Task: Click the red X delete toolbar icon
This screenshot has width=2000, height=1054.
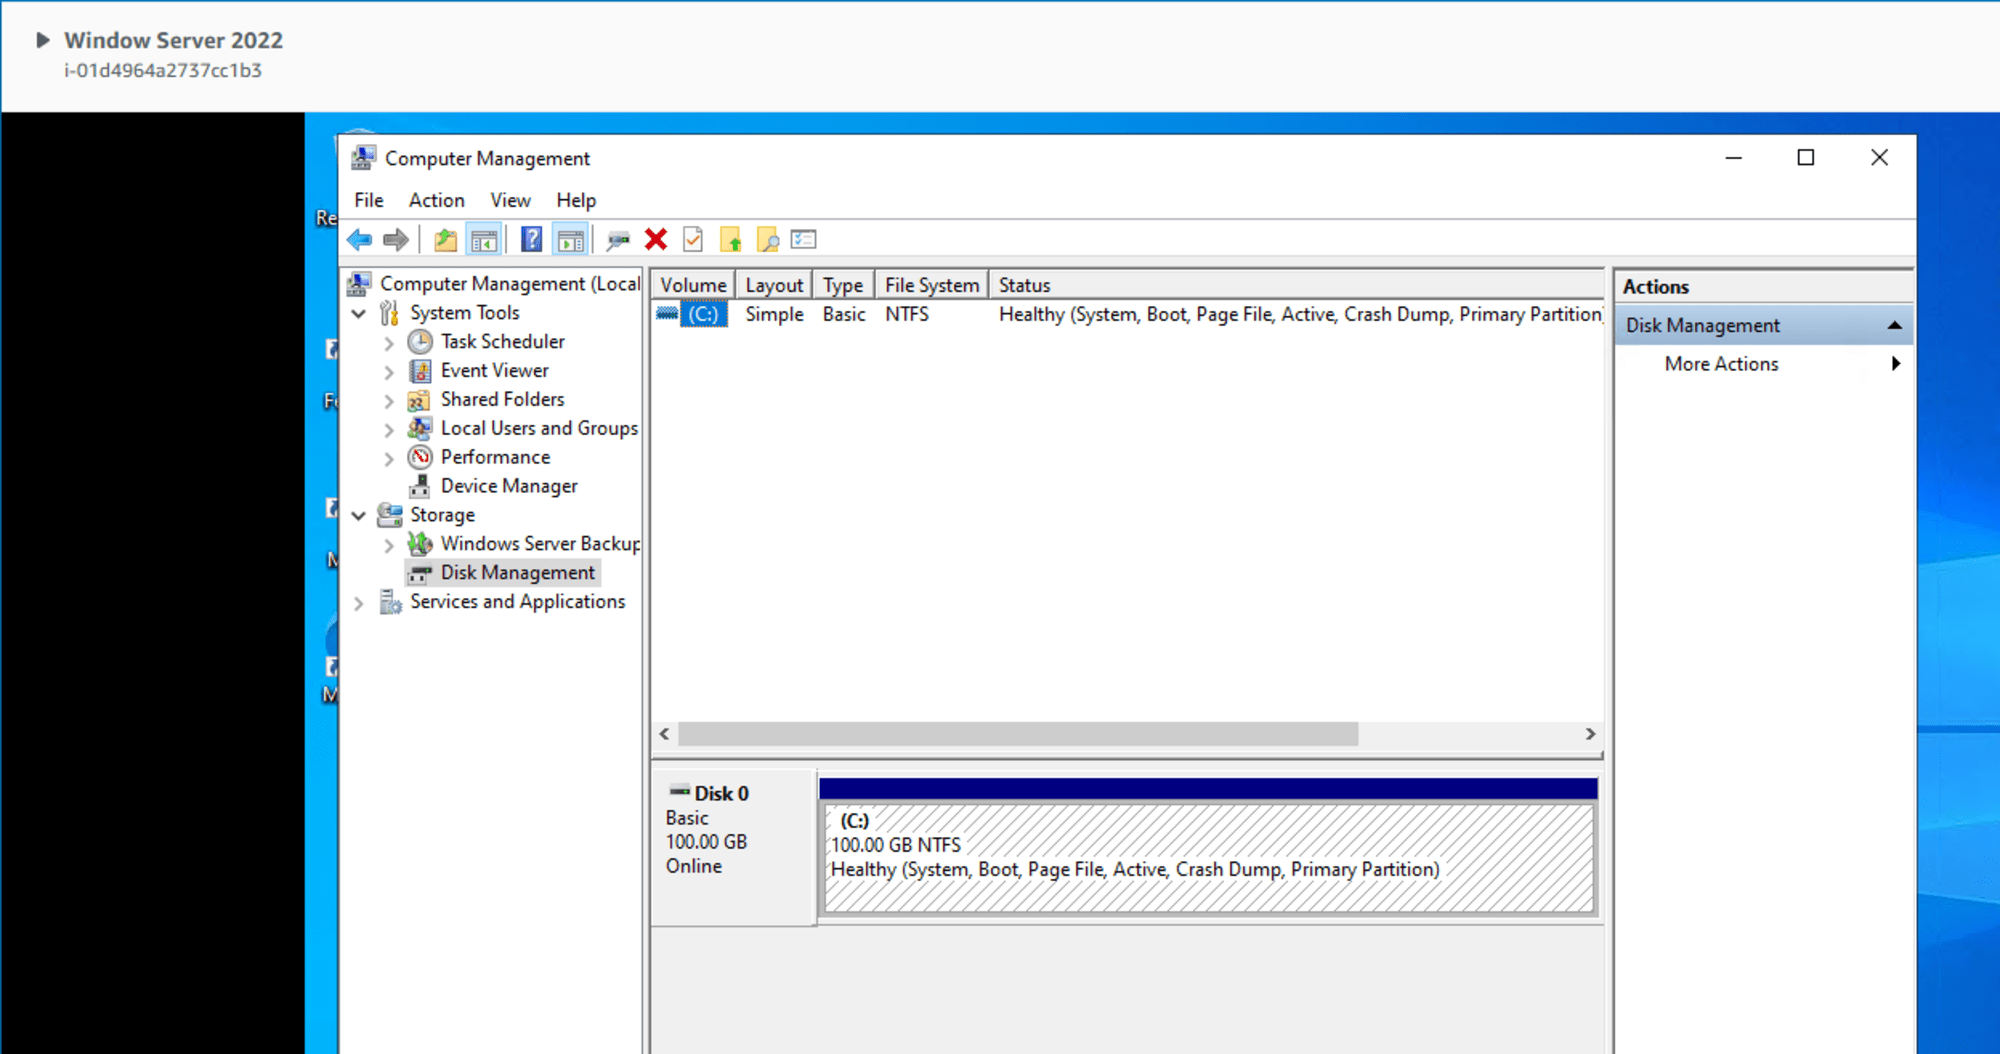Action: [656, 240]
